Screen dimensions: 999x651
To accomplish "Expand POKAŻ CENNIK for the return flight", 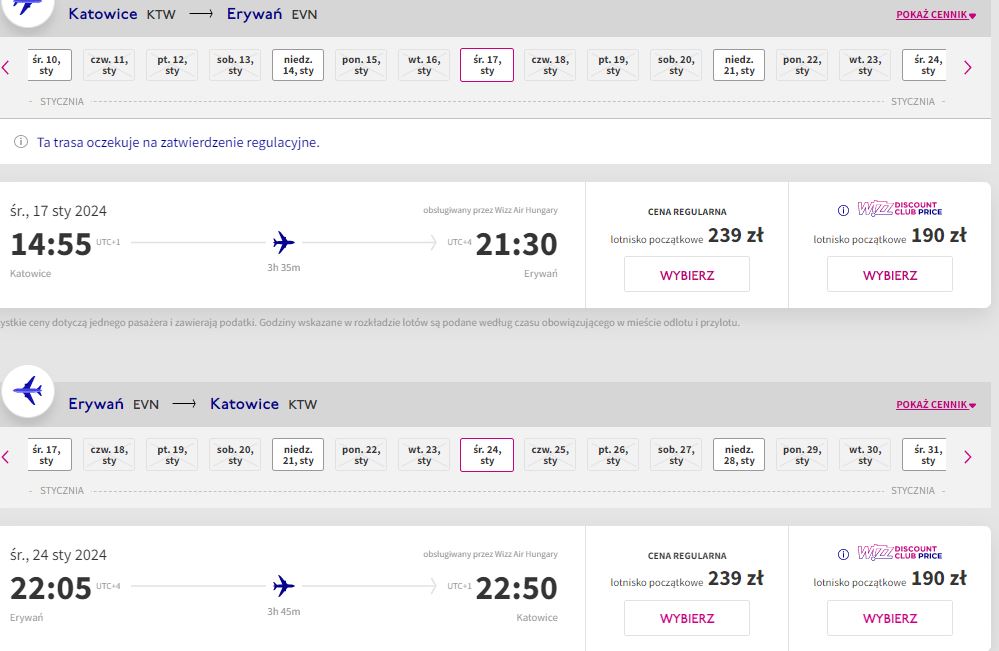I will point(935,404).
